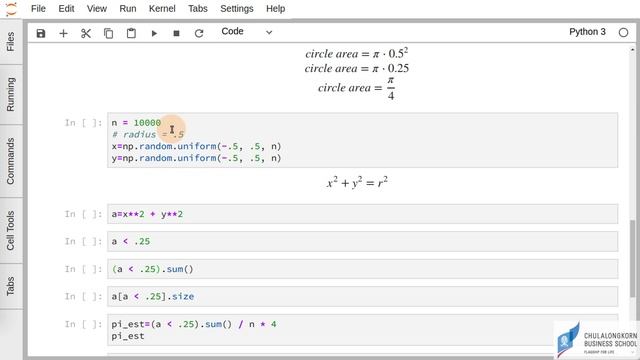Open the Code cell type dropdown
Screen dimensions: 640x360
[246, 32]
